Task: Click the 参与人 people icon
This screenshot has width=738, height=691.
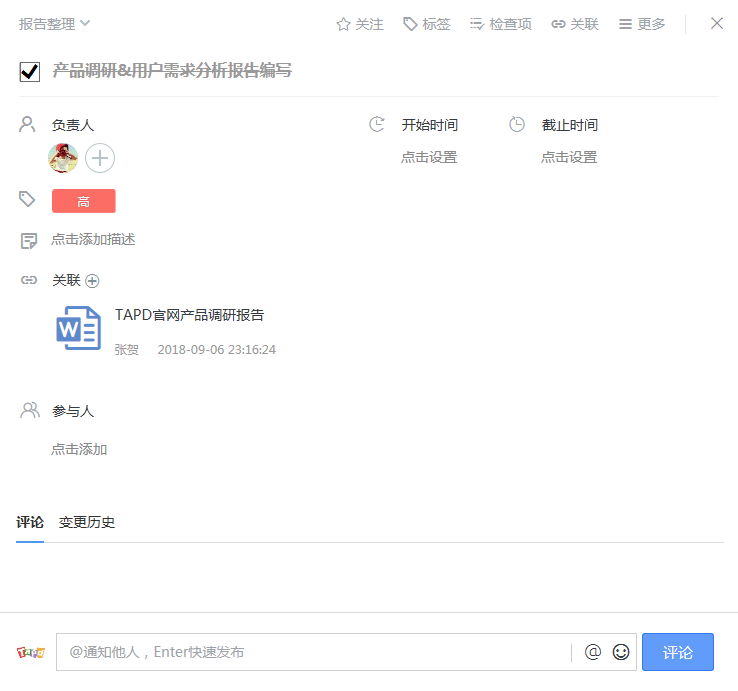Action: click(30, 410)
